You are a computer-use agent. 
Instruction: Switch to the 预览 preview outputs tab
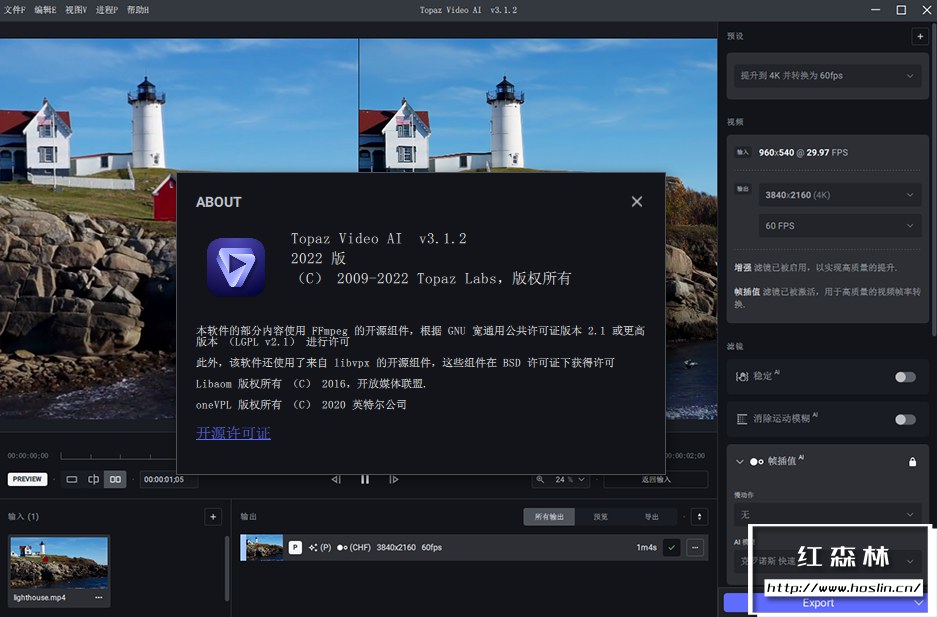[601, 517]
